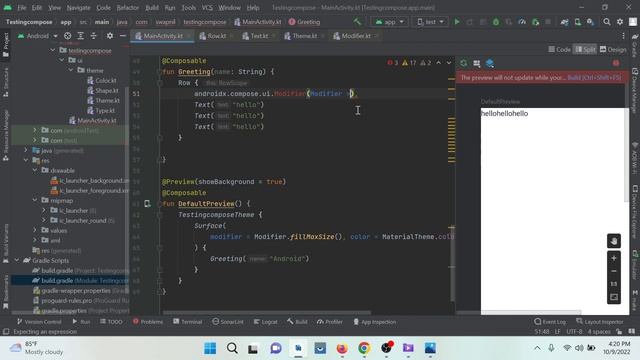640x360 pixels.
Task: Collapse the Gradle Scripts node
Action: 17,260
